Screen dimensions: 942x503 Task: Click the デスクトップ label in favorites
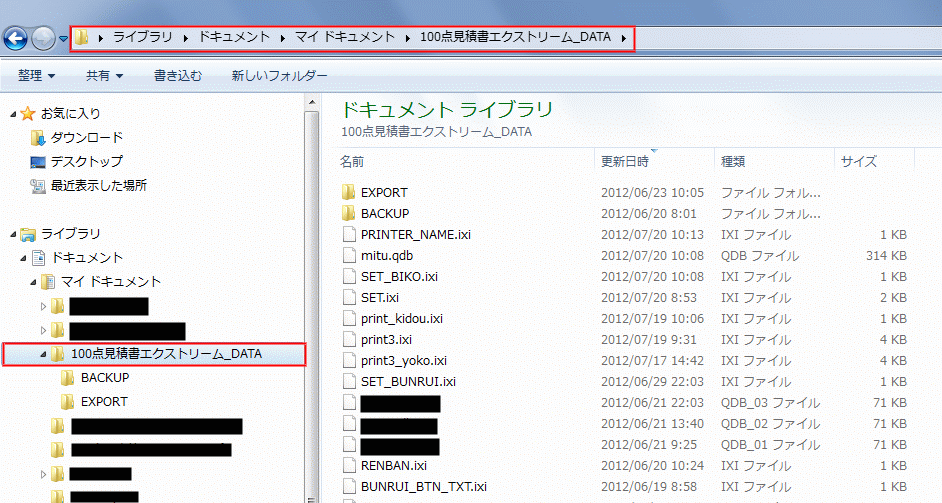(x=87, y=162)
